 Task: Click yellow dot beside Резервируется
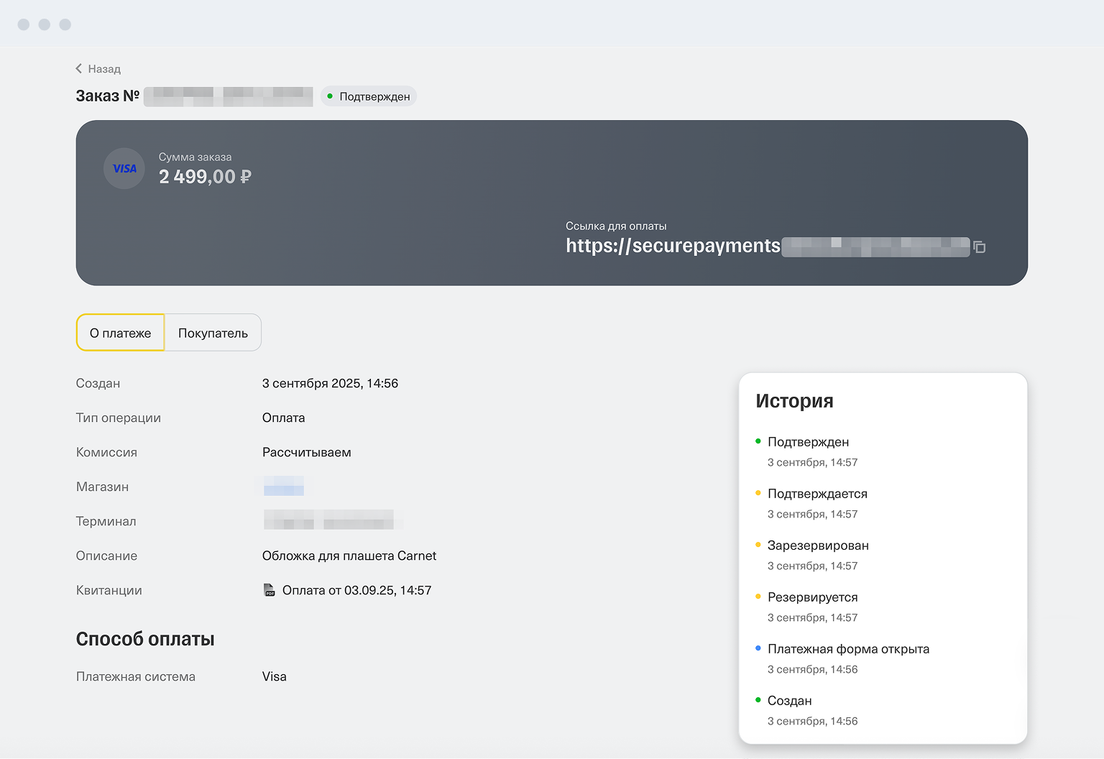[x=758, y=597]
